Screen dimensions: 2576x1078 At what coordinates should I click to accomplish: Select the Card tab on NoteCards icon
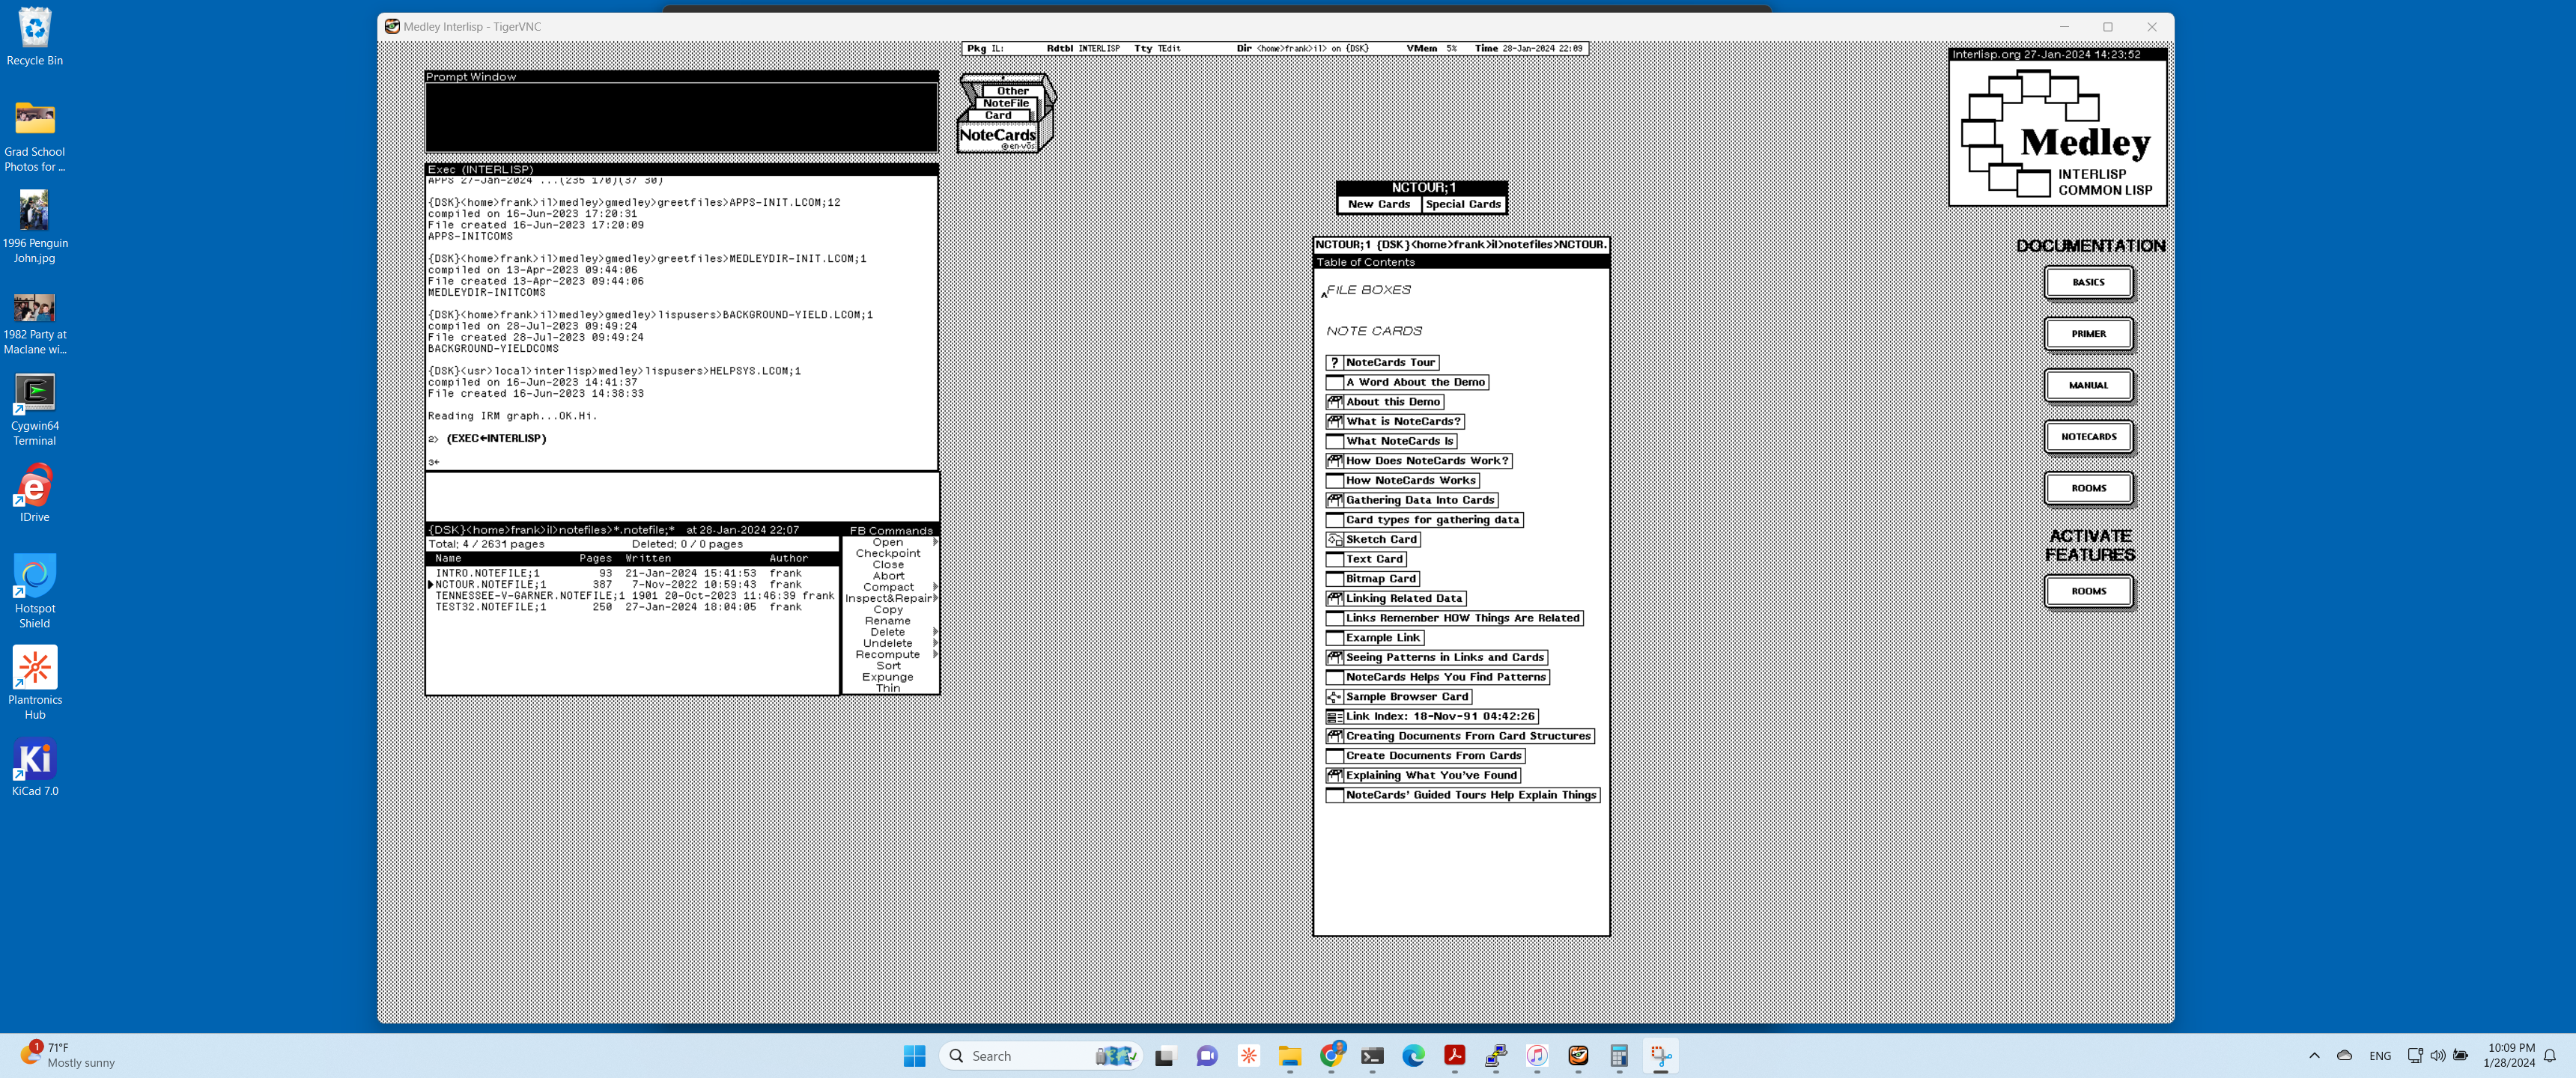[998, 116]
